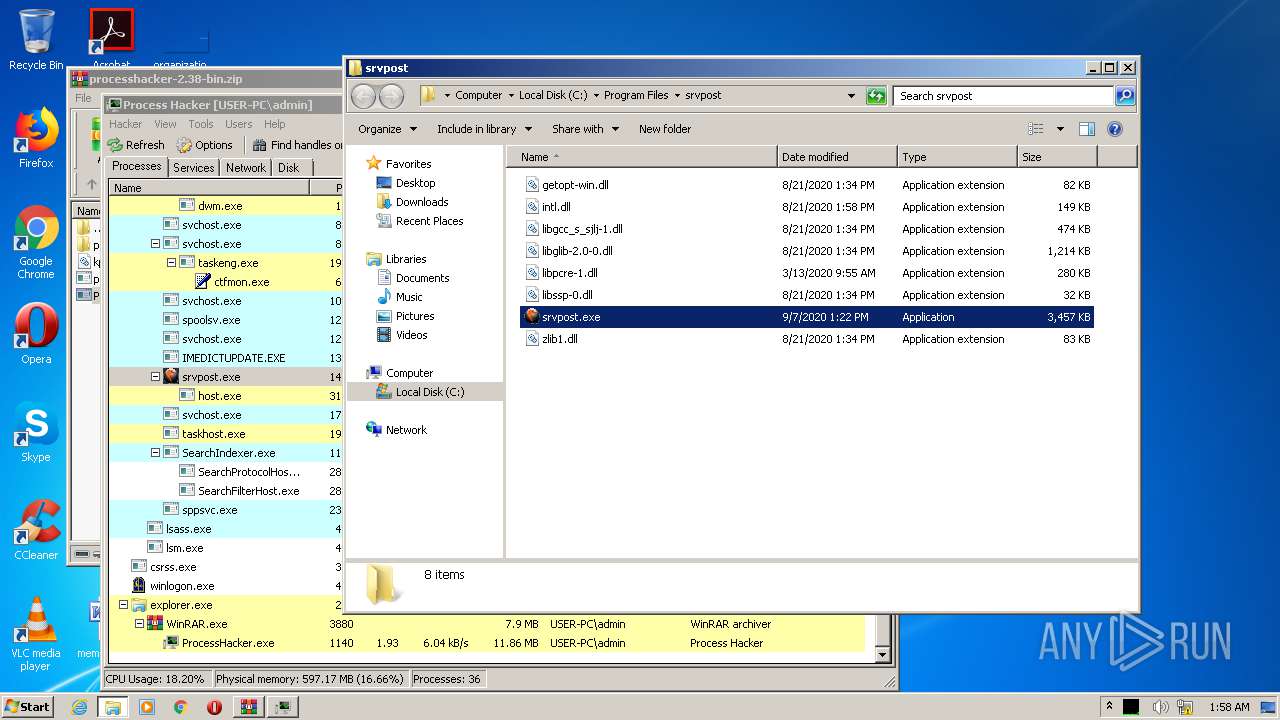Switch to the Services tab
Screen dimensions: 1280x720
pos(193,168)
